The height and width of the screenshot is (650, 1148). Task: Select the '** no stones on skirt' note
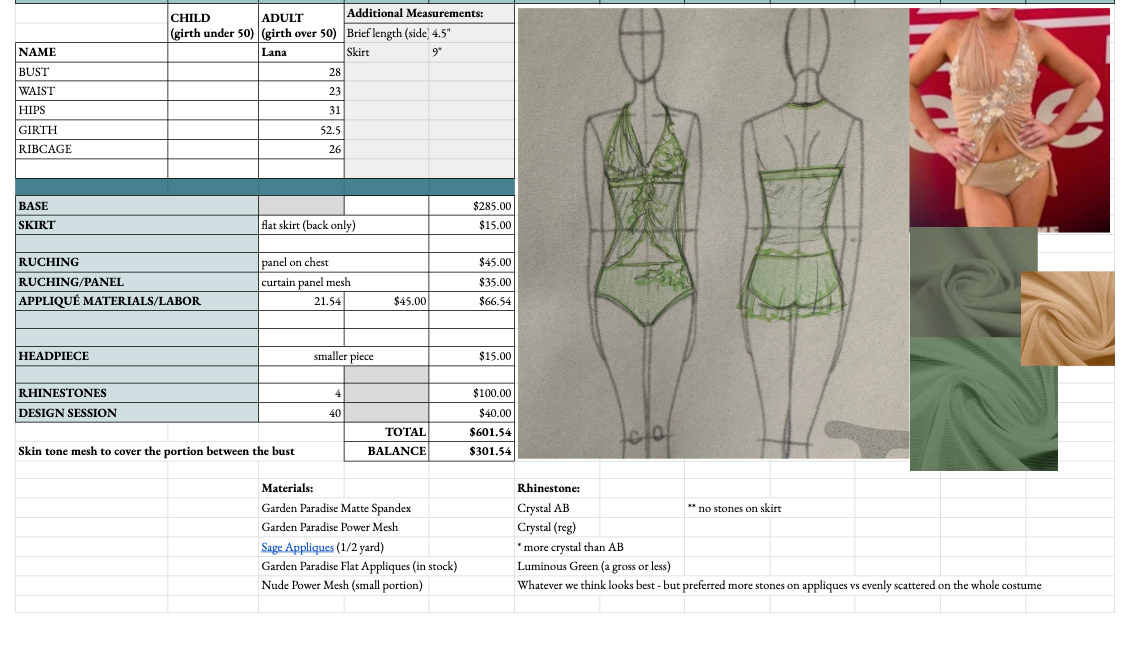tap(734, 508)
